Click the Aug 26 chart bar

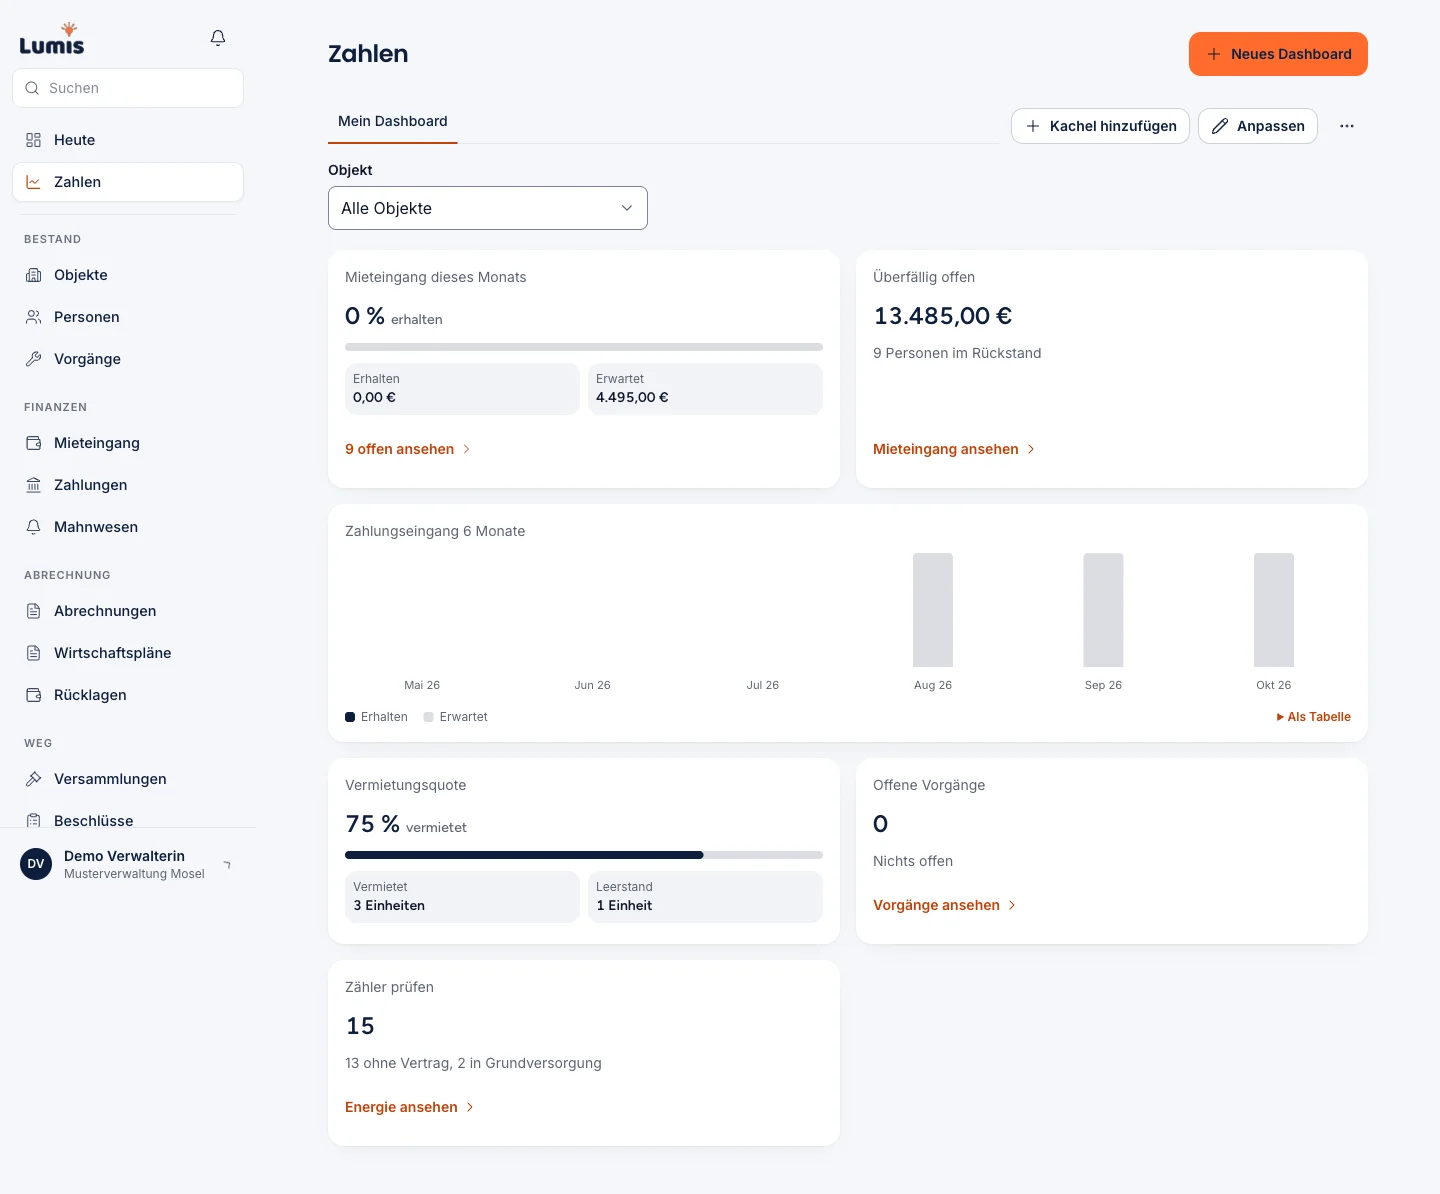pos(933,610)
